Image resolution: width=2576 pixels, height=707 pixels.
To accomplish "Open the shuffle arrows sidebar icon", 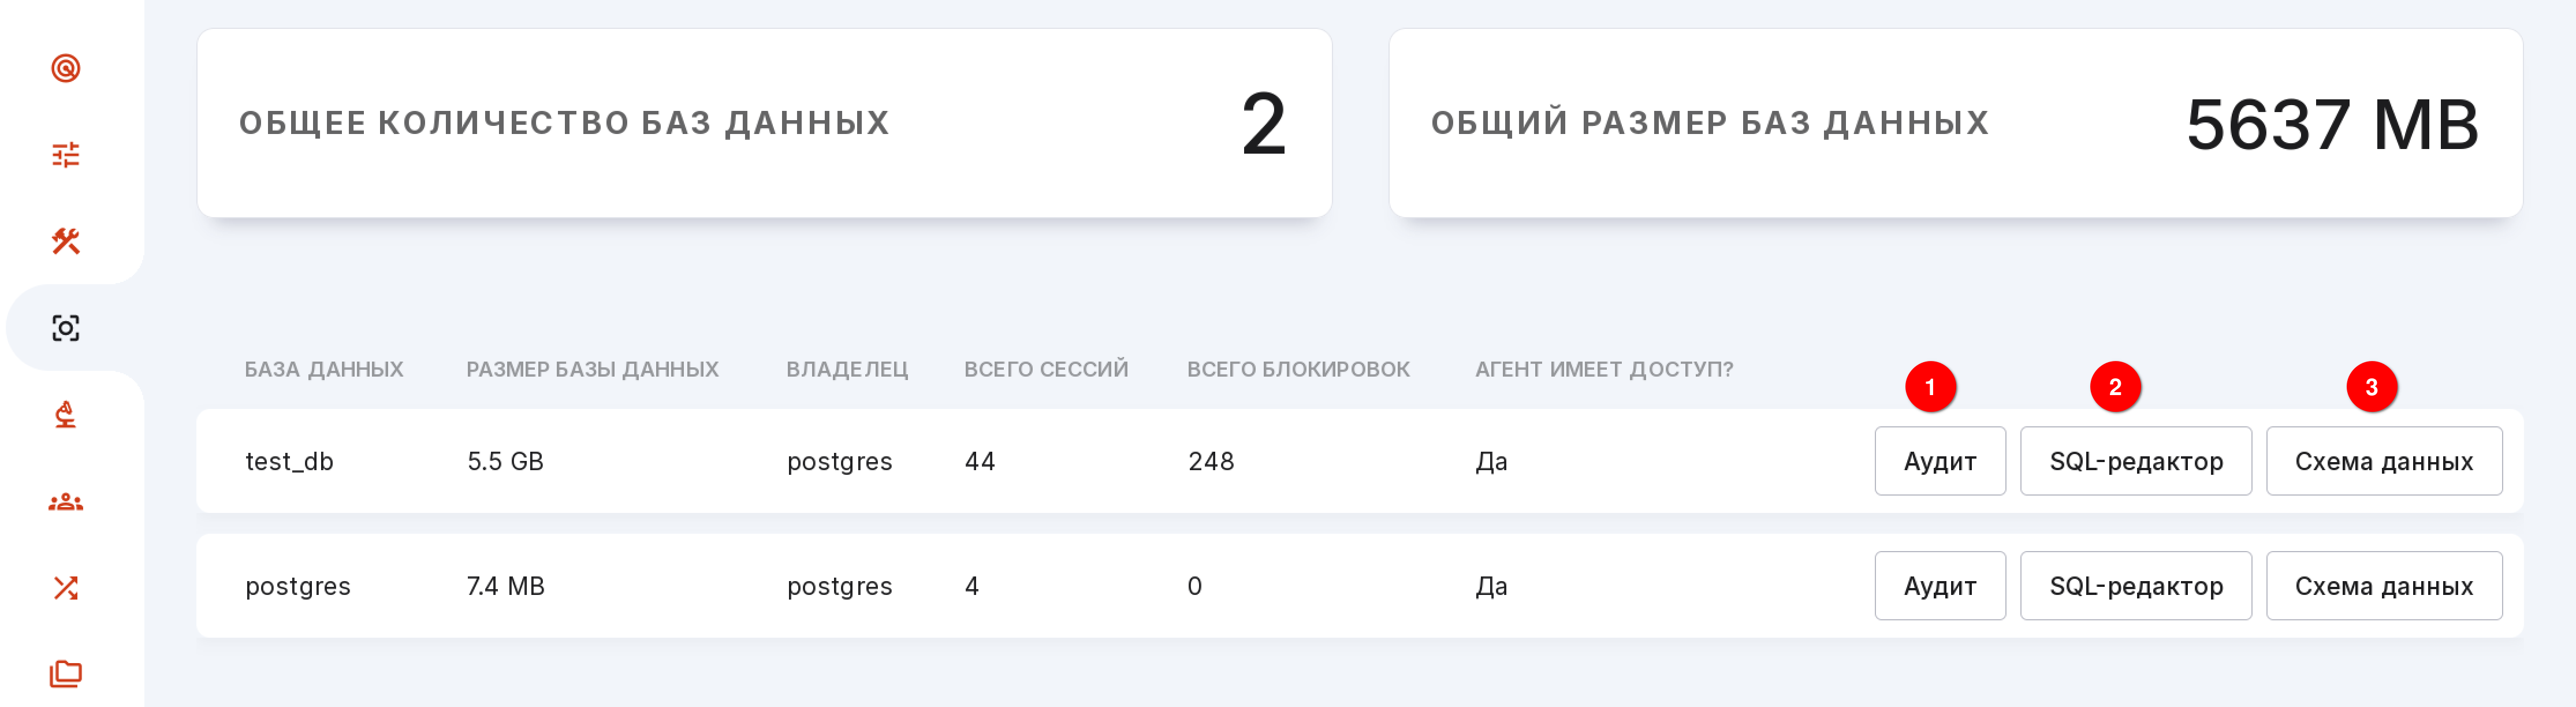I will coord(66,588).
